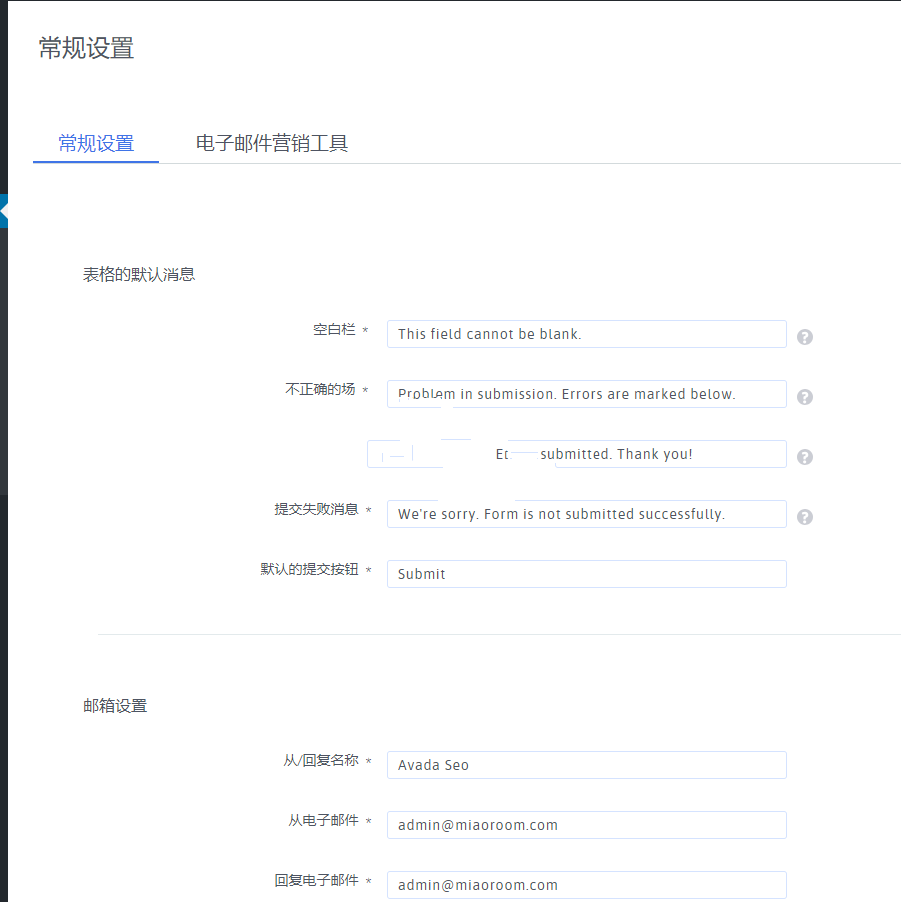Click help icon beside 不正确的场 field

(805, 397)
